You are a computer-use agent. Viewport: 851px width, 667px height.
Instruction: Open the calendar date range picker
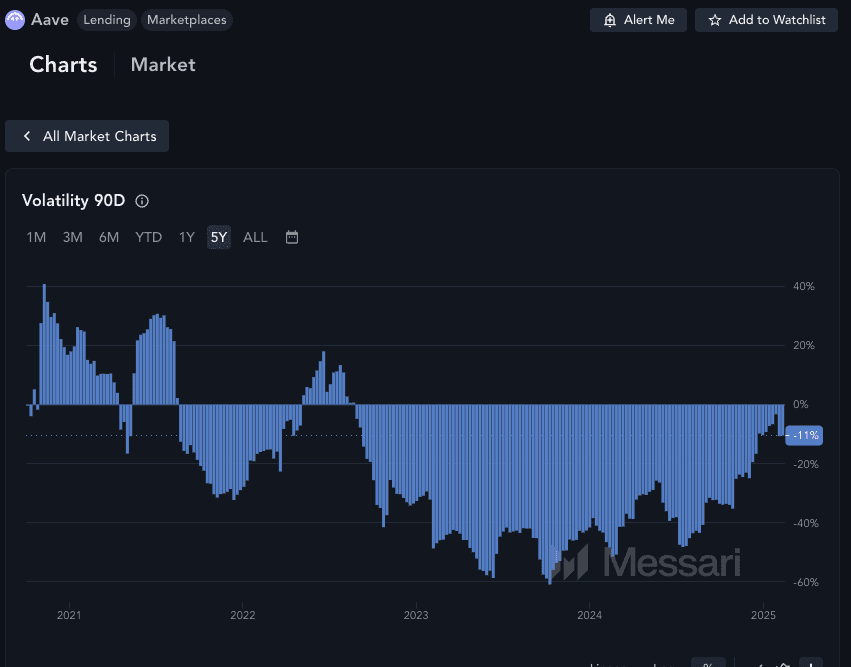[292, 237]
